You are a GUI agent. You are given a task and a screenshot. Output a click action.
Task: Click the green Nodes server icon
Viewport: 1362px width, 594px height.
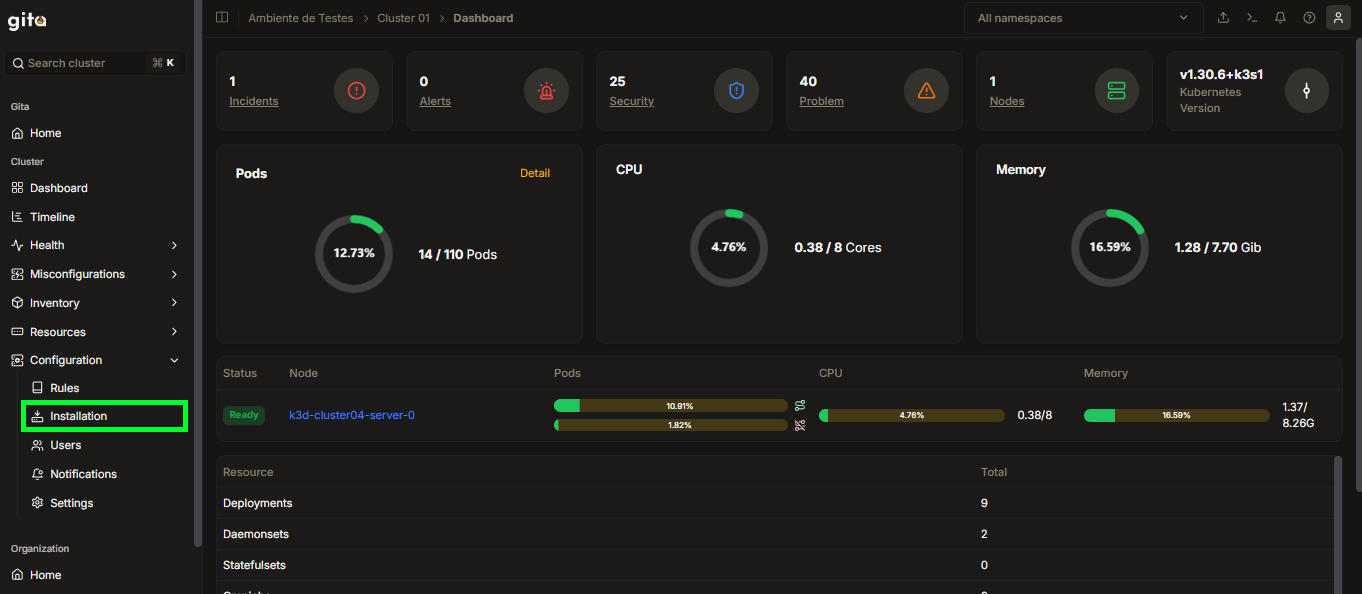1117,91
